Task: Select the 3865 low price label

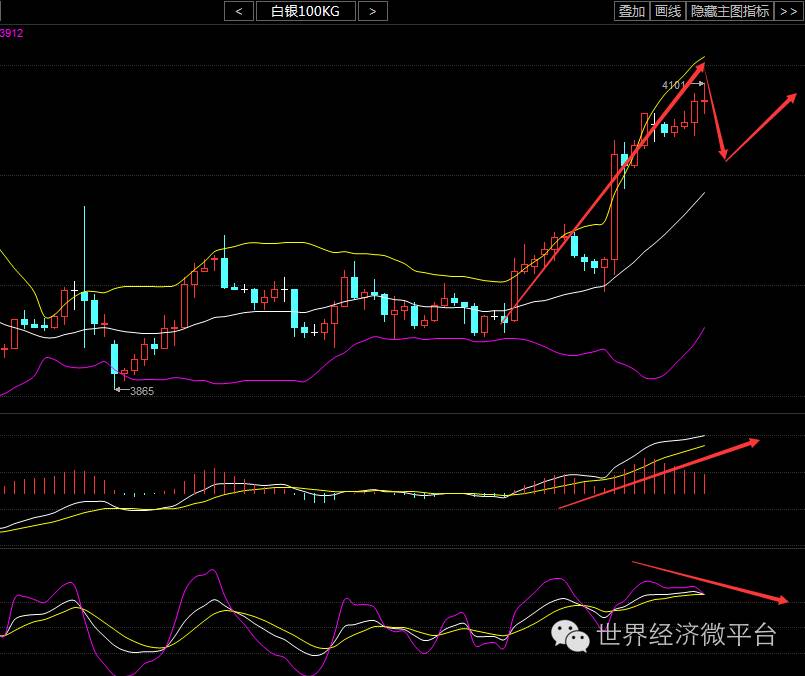Action: coord(142,391)
